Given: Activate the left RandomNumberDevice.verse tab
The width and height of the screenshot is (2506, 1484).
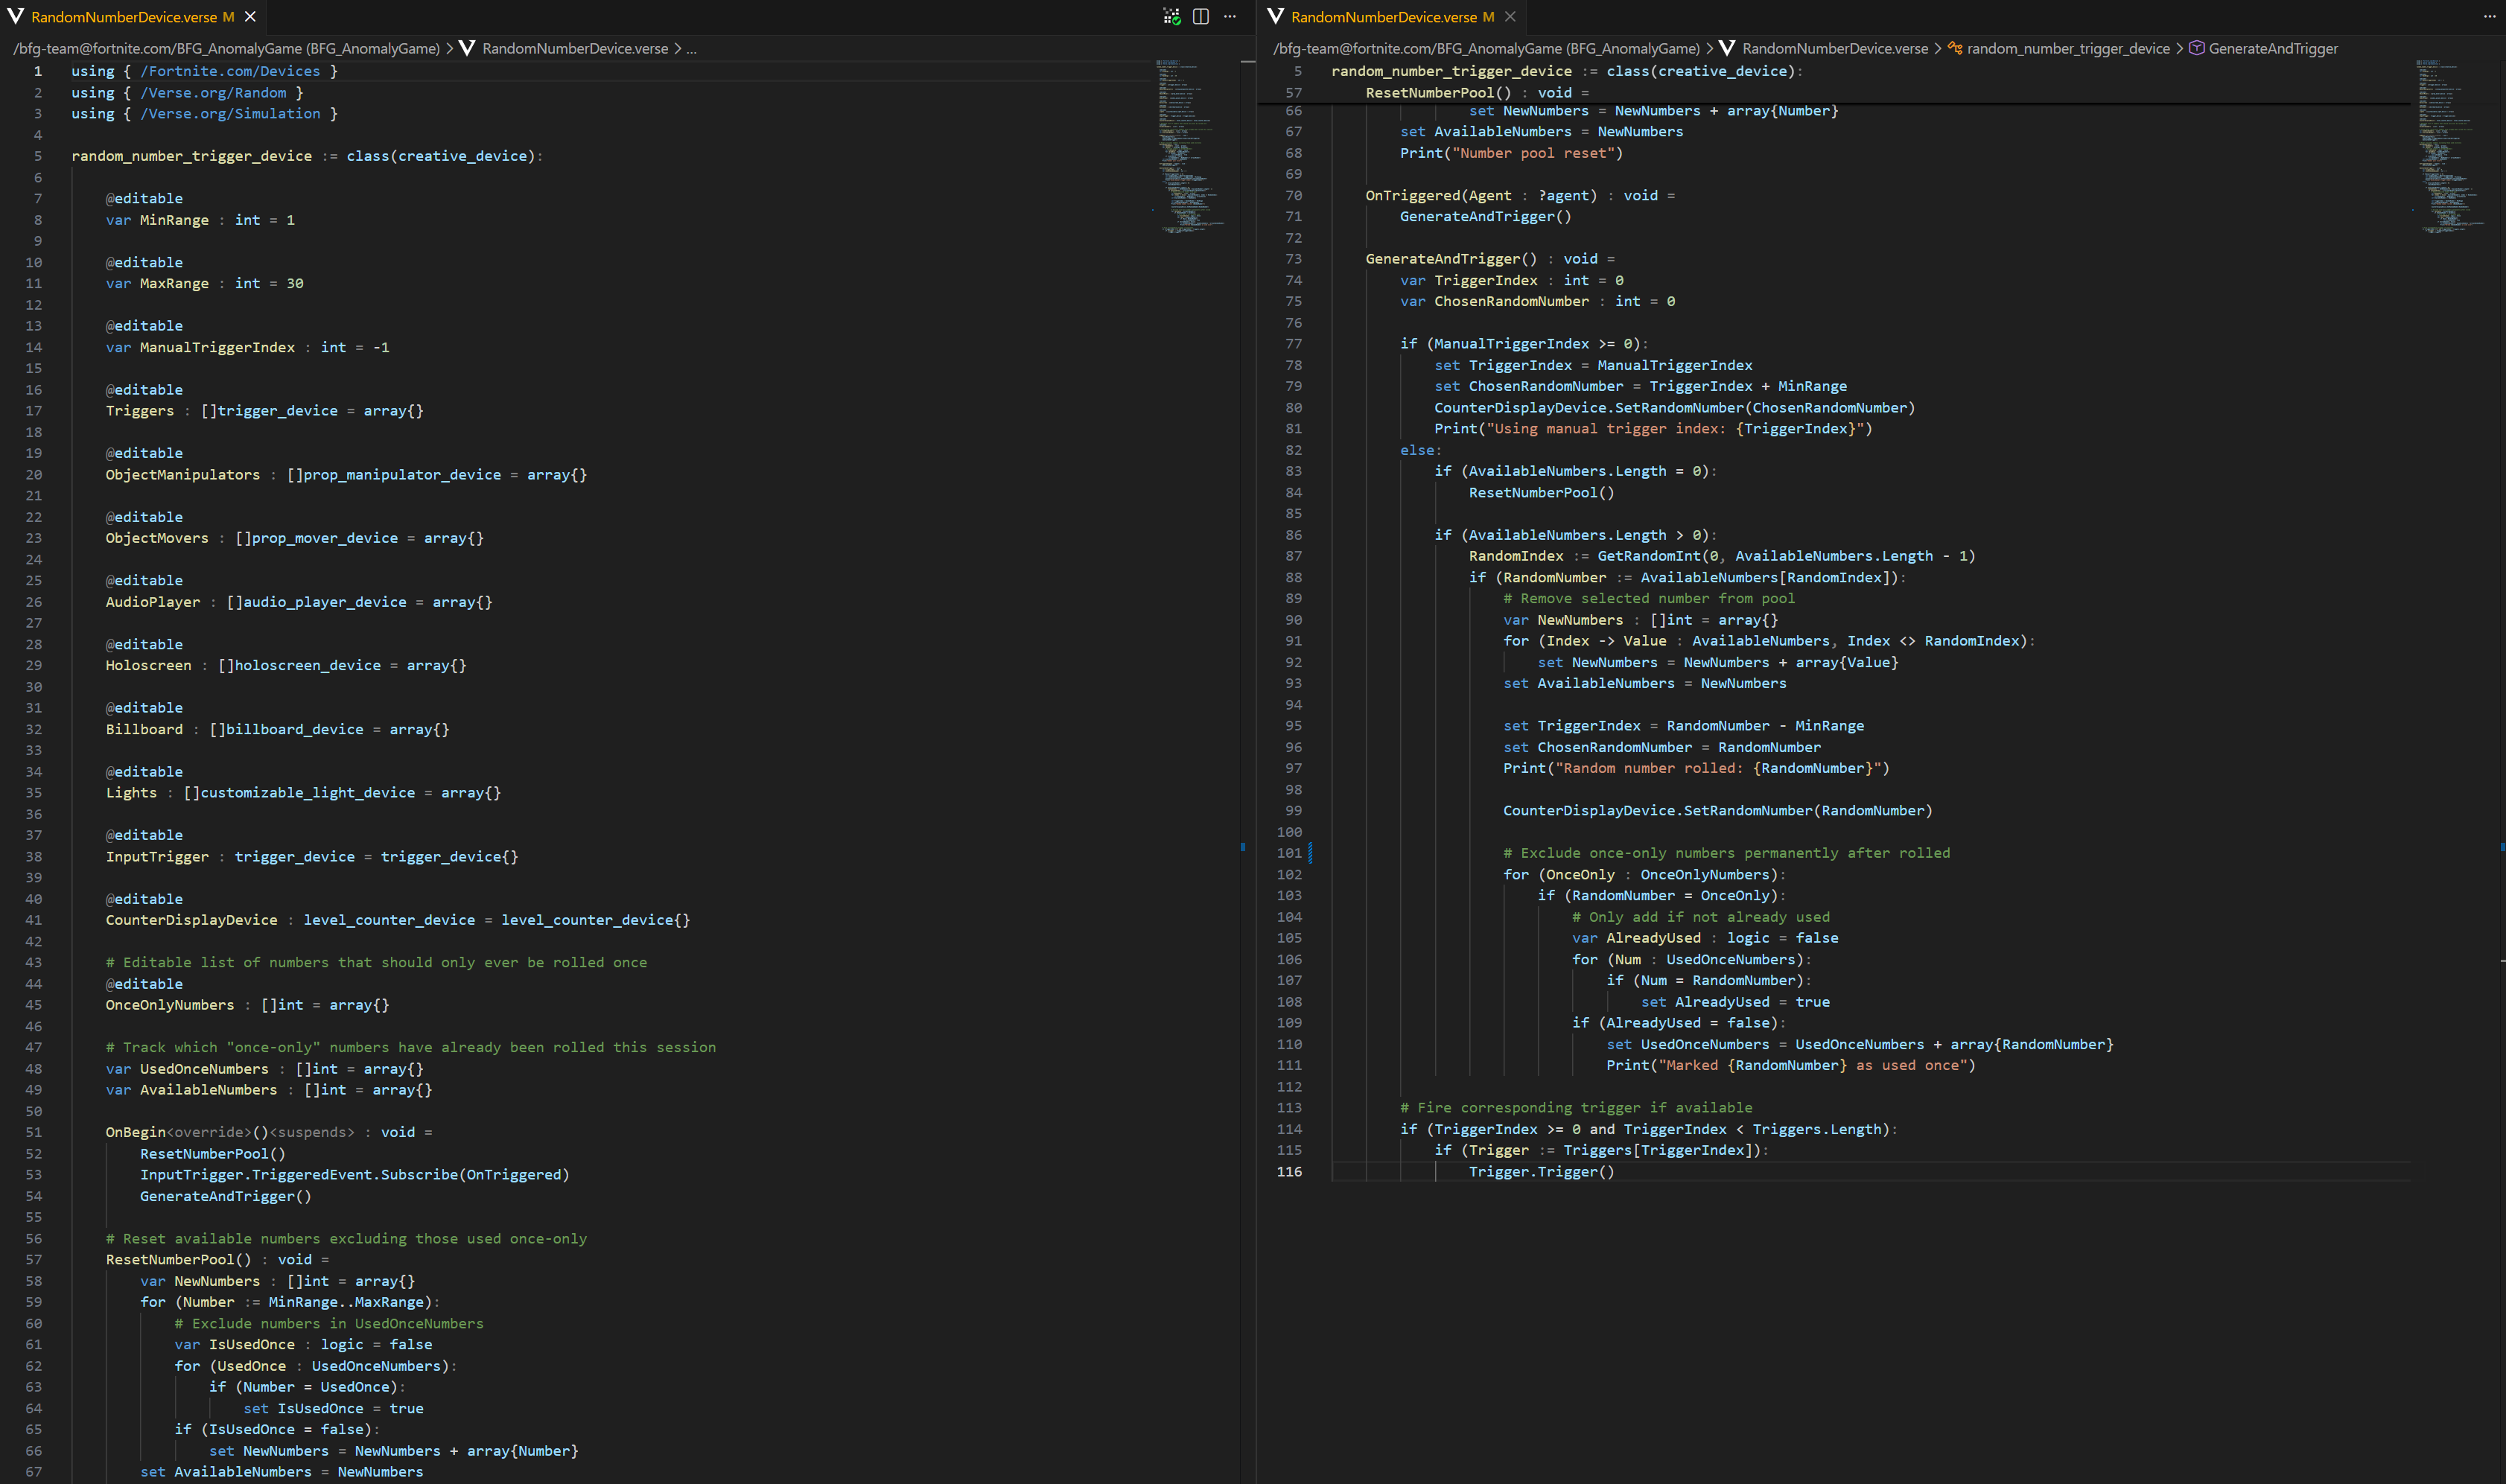Looking at the screenshot, I should [x=132, y=17].
